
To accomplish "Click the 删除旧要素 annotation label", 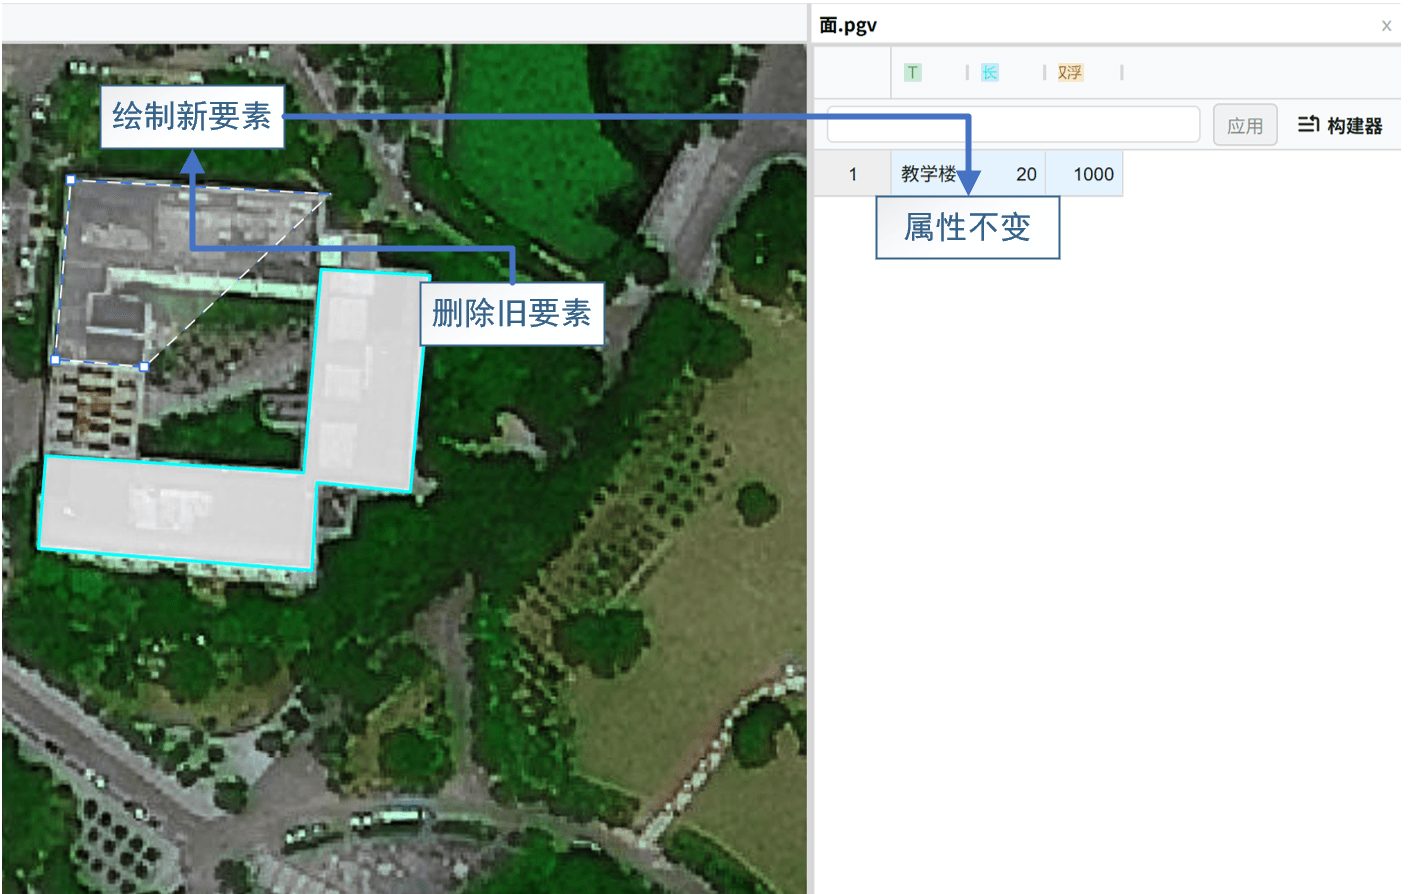I will click(x=512, y=313).
